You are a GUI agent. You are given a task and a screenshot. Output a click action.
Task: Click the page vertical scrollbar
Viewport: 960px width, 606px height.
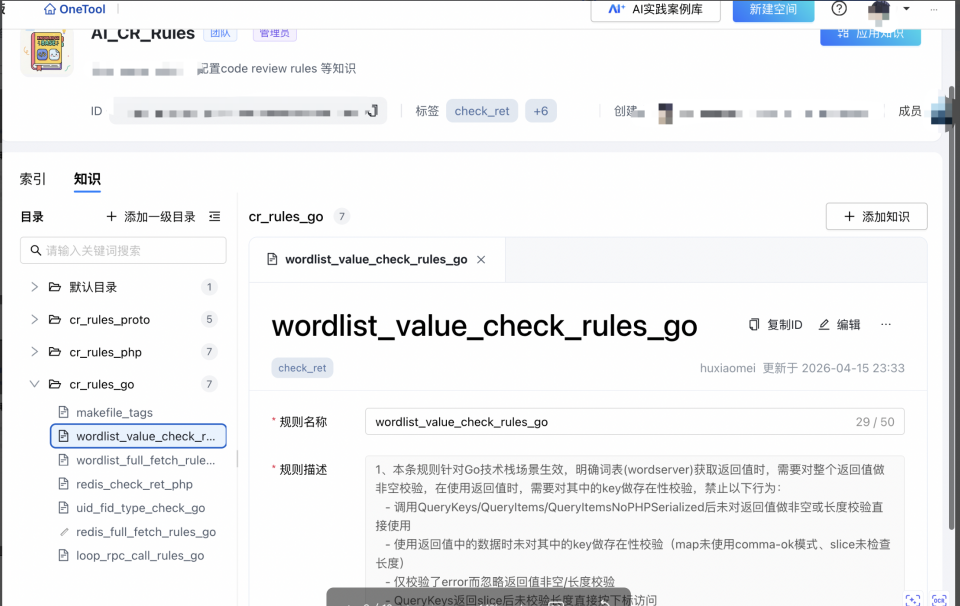951,306
